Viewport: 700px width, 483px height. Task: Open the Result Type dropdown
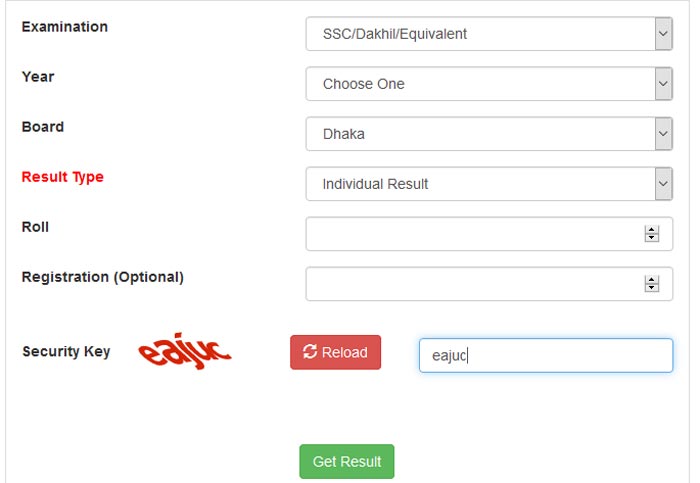coord(489,184)
